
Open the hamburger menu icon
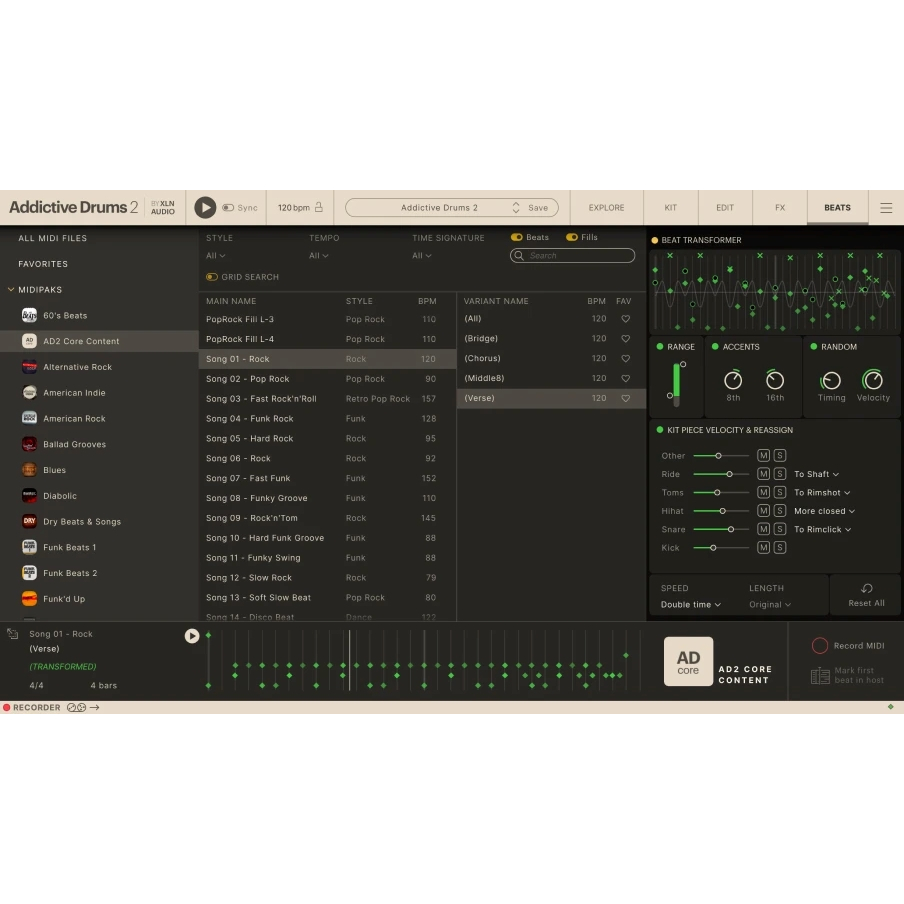[x=886, y=208]
